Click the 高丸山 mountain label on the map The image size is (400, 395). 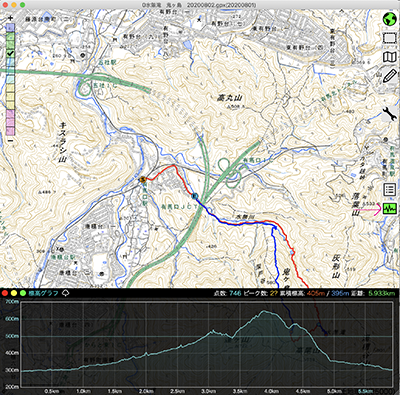pos(230,98)
